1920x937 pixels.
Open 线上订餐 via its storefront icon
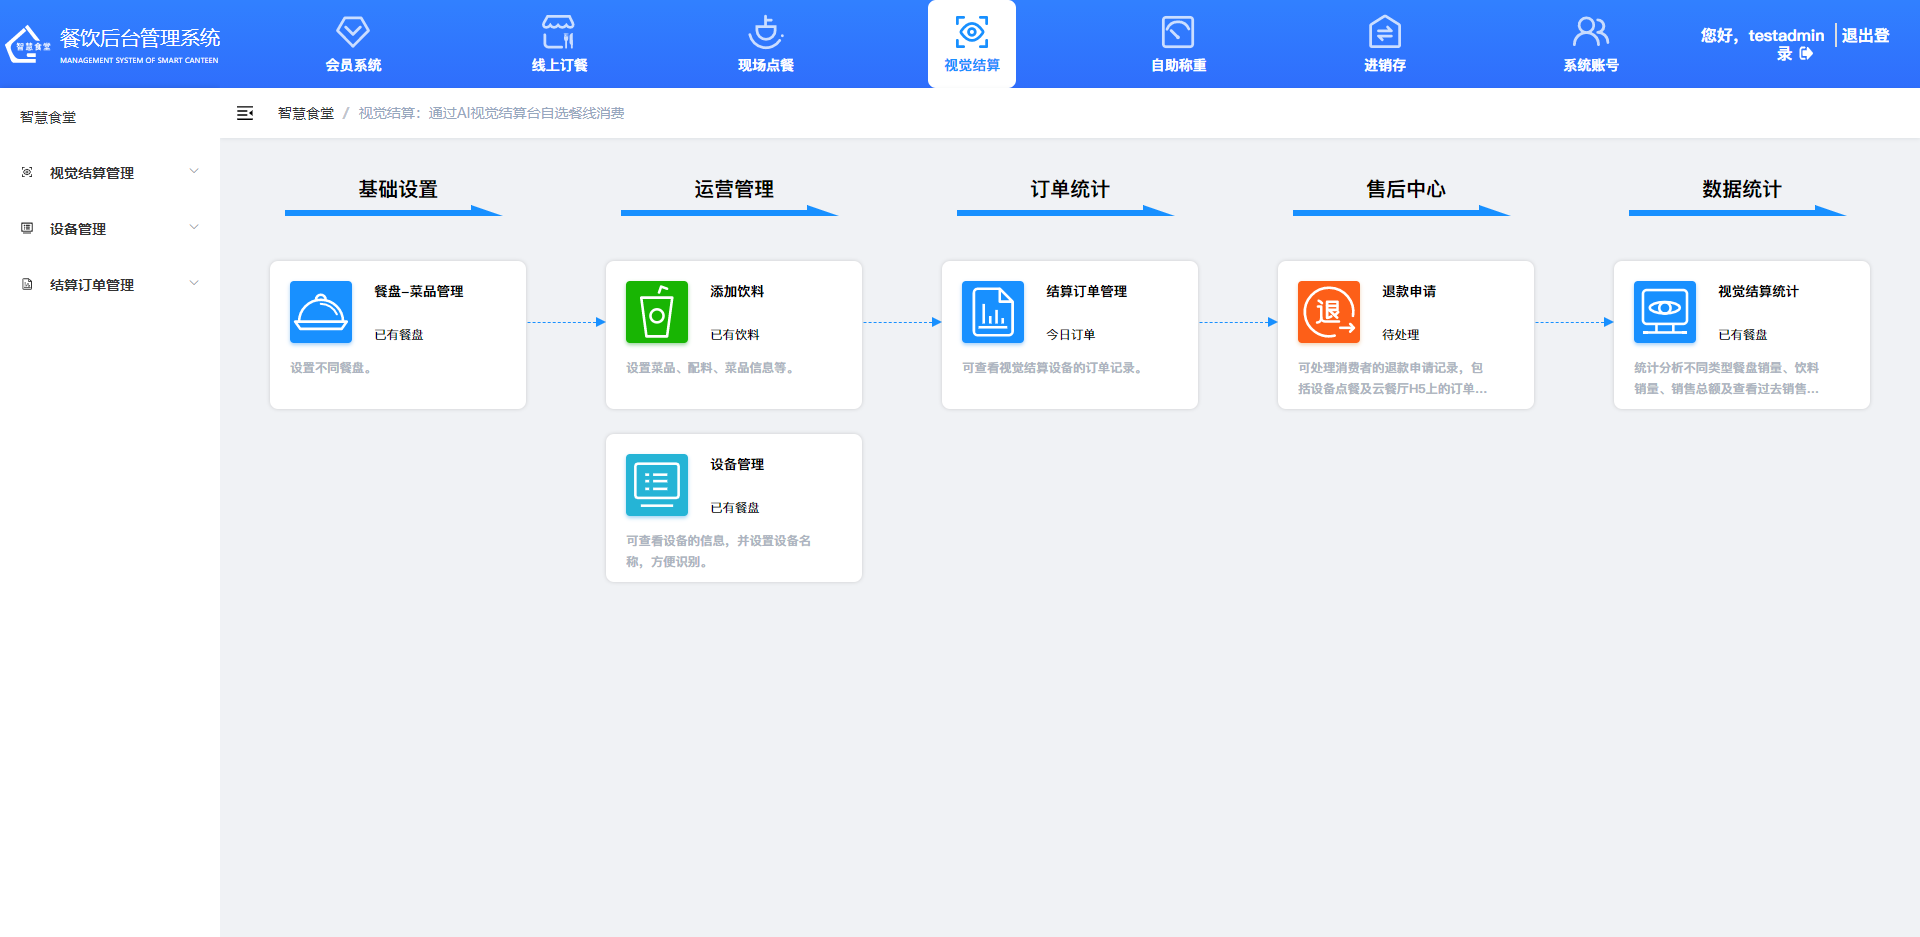pos(558,31)
